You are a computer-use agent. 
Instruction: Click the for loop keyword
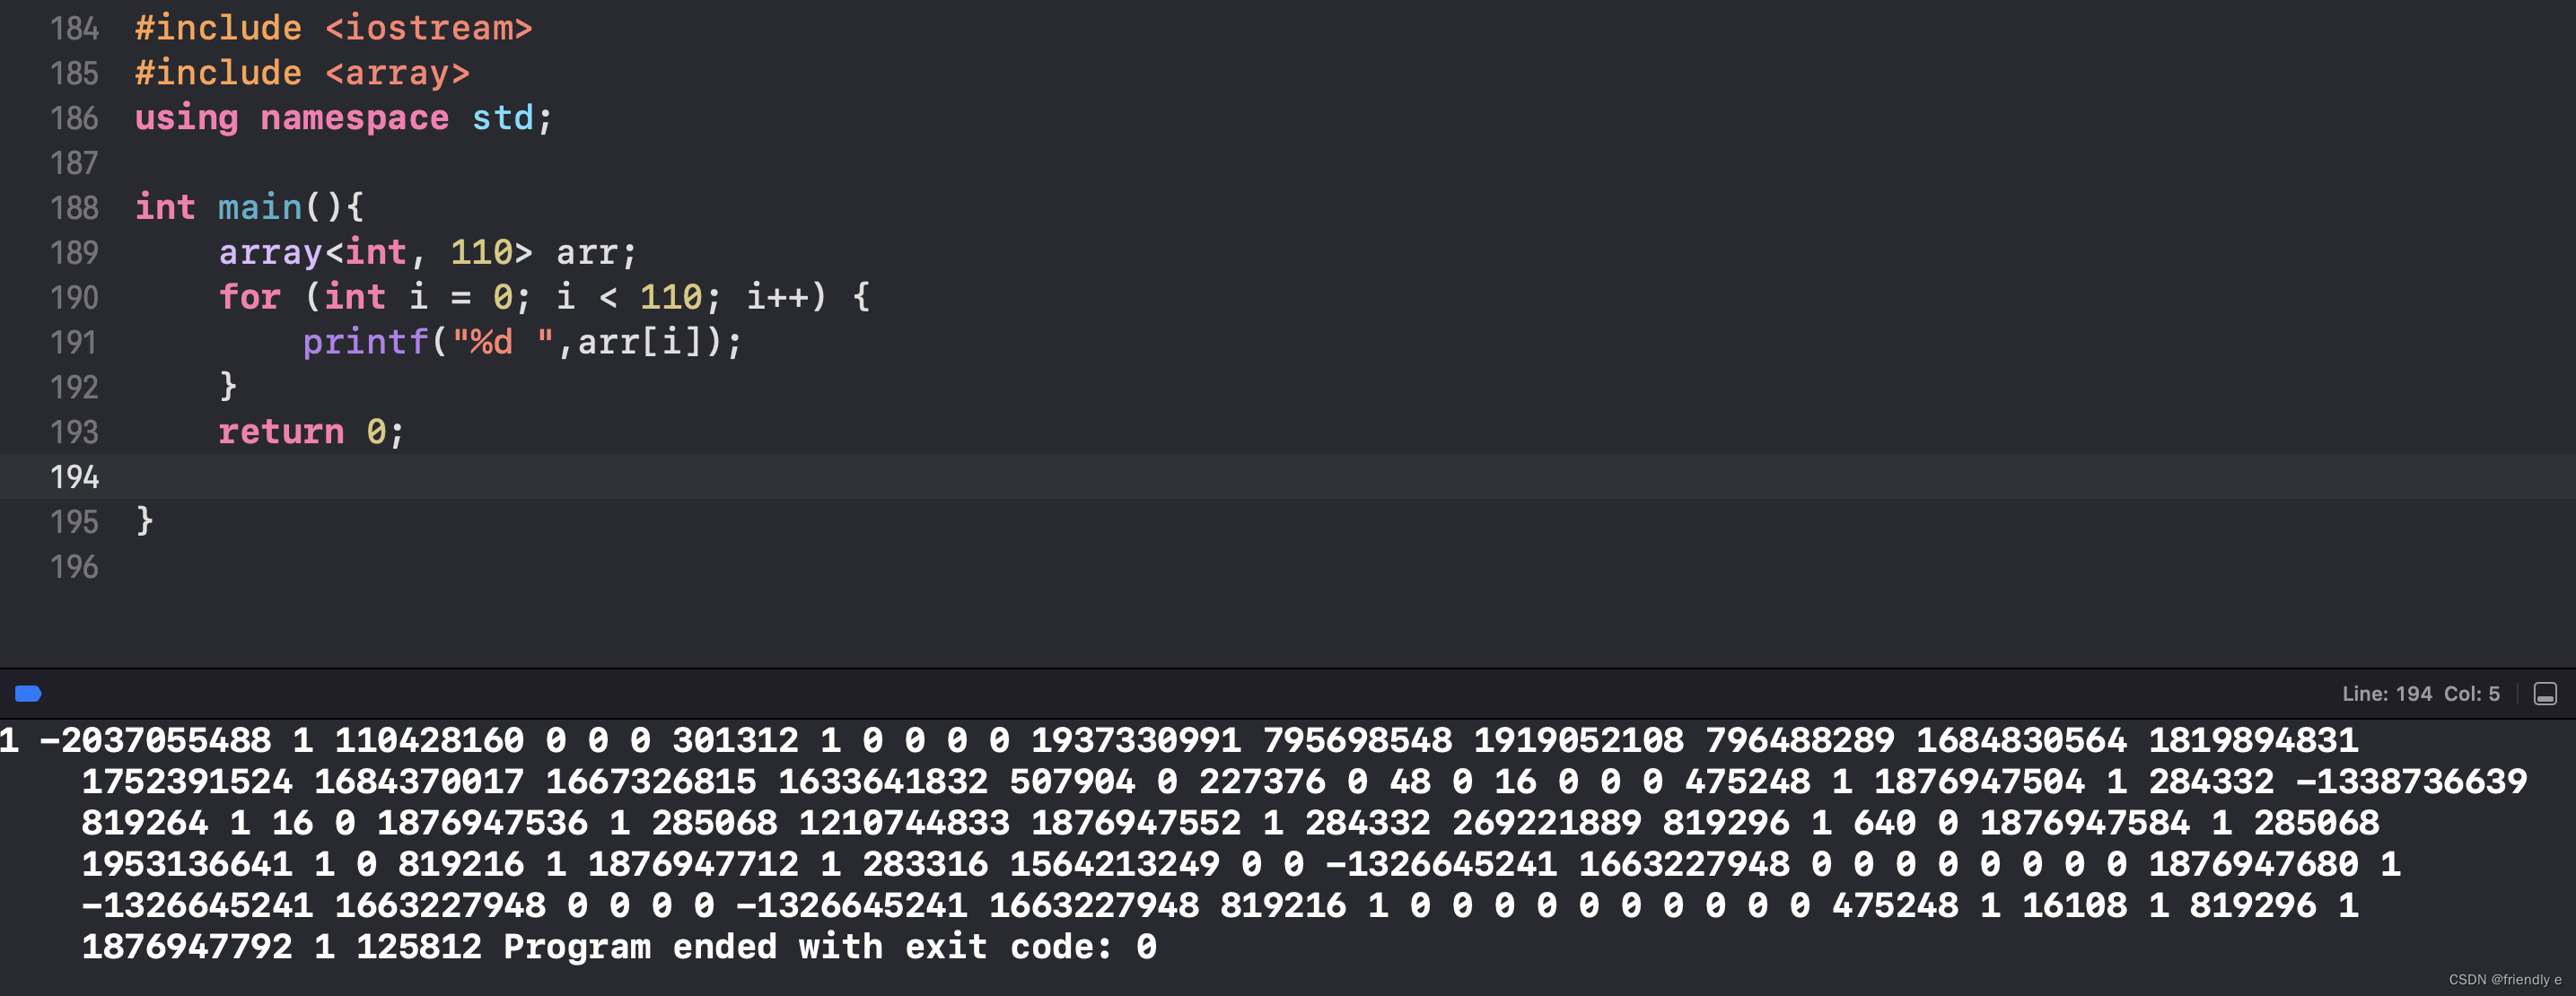249,297
